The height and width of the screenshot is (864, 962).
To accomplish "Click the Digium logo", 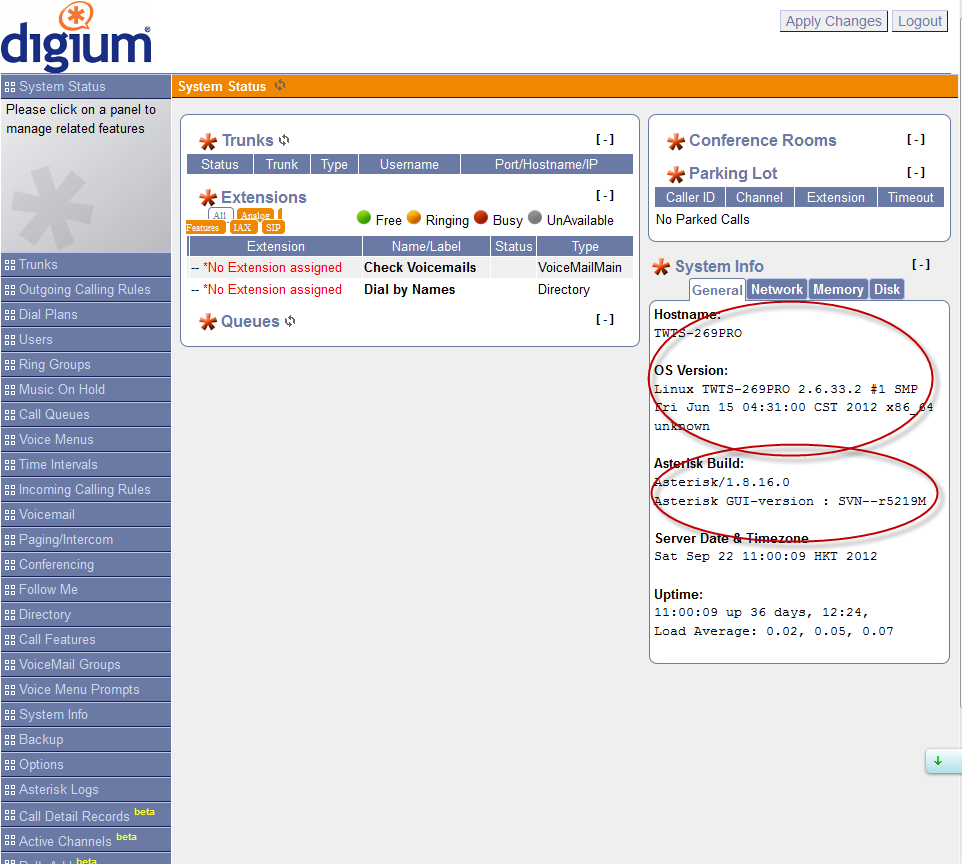I will click(76, 37).
